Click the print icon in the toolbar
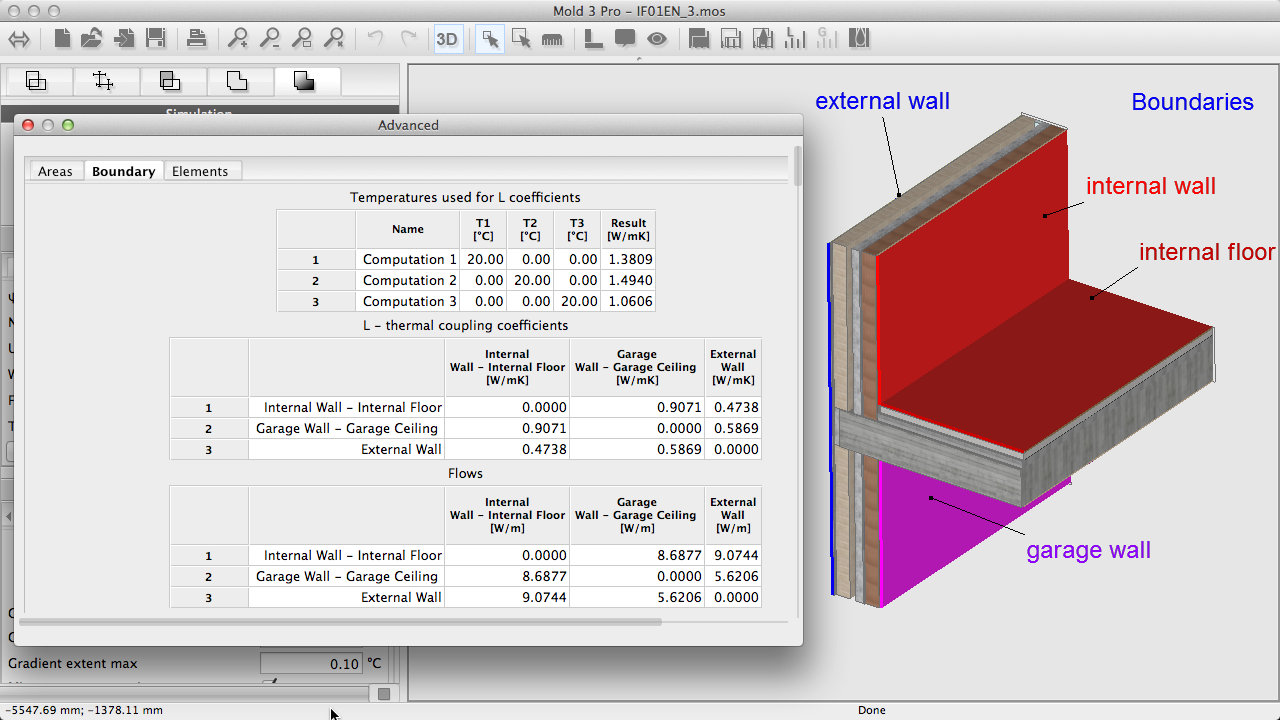The image size is (1280, 720). (x=196, y=39)
